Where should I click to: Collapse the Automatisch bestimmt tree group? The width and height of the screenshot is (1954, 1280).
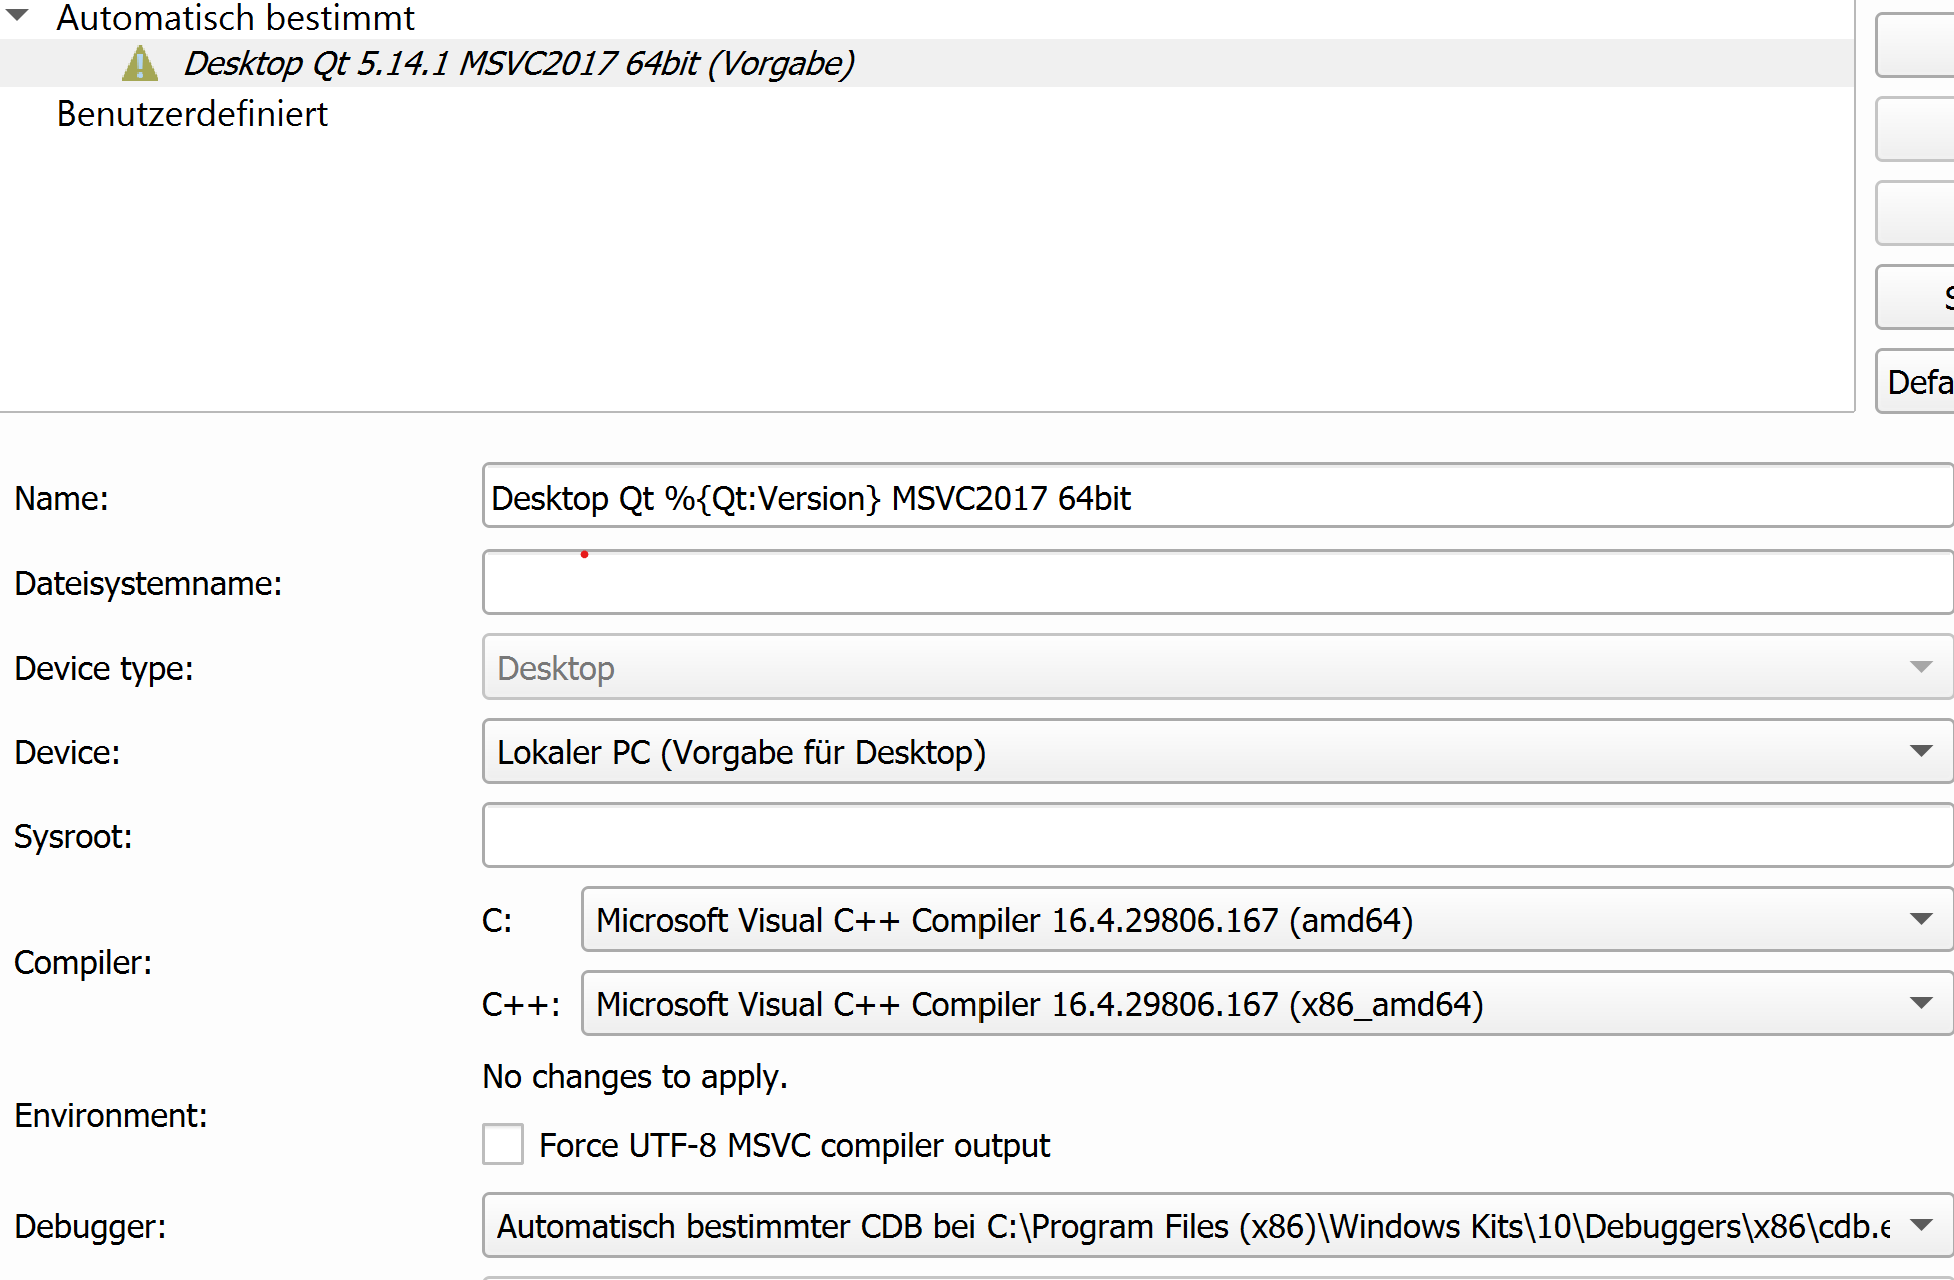18,15
